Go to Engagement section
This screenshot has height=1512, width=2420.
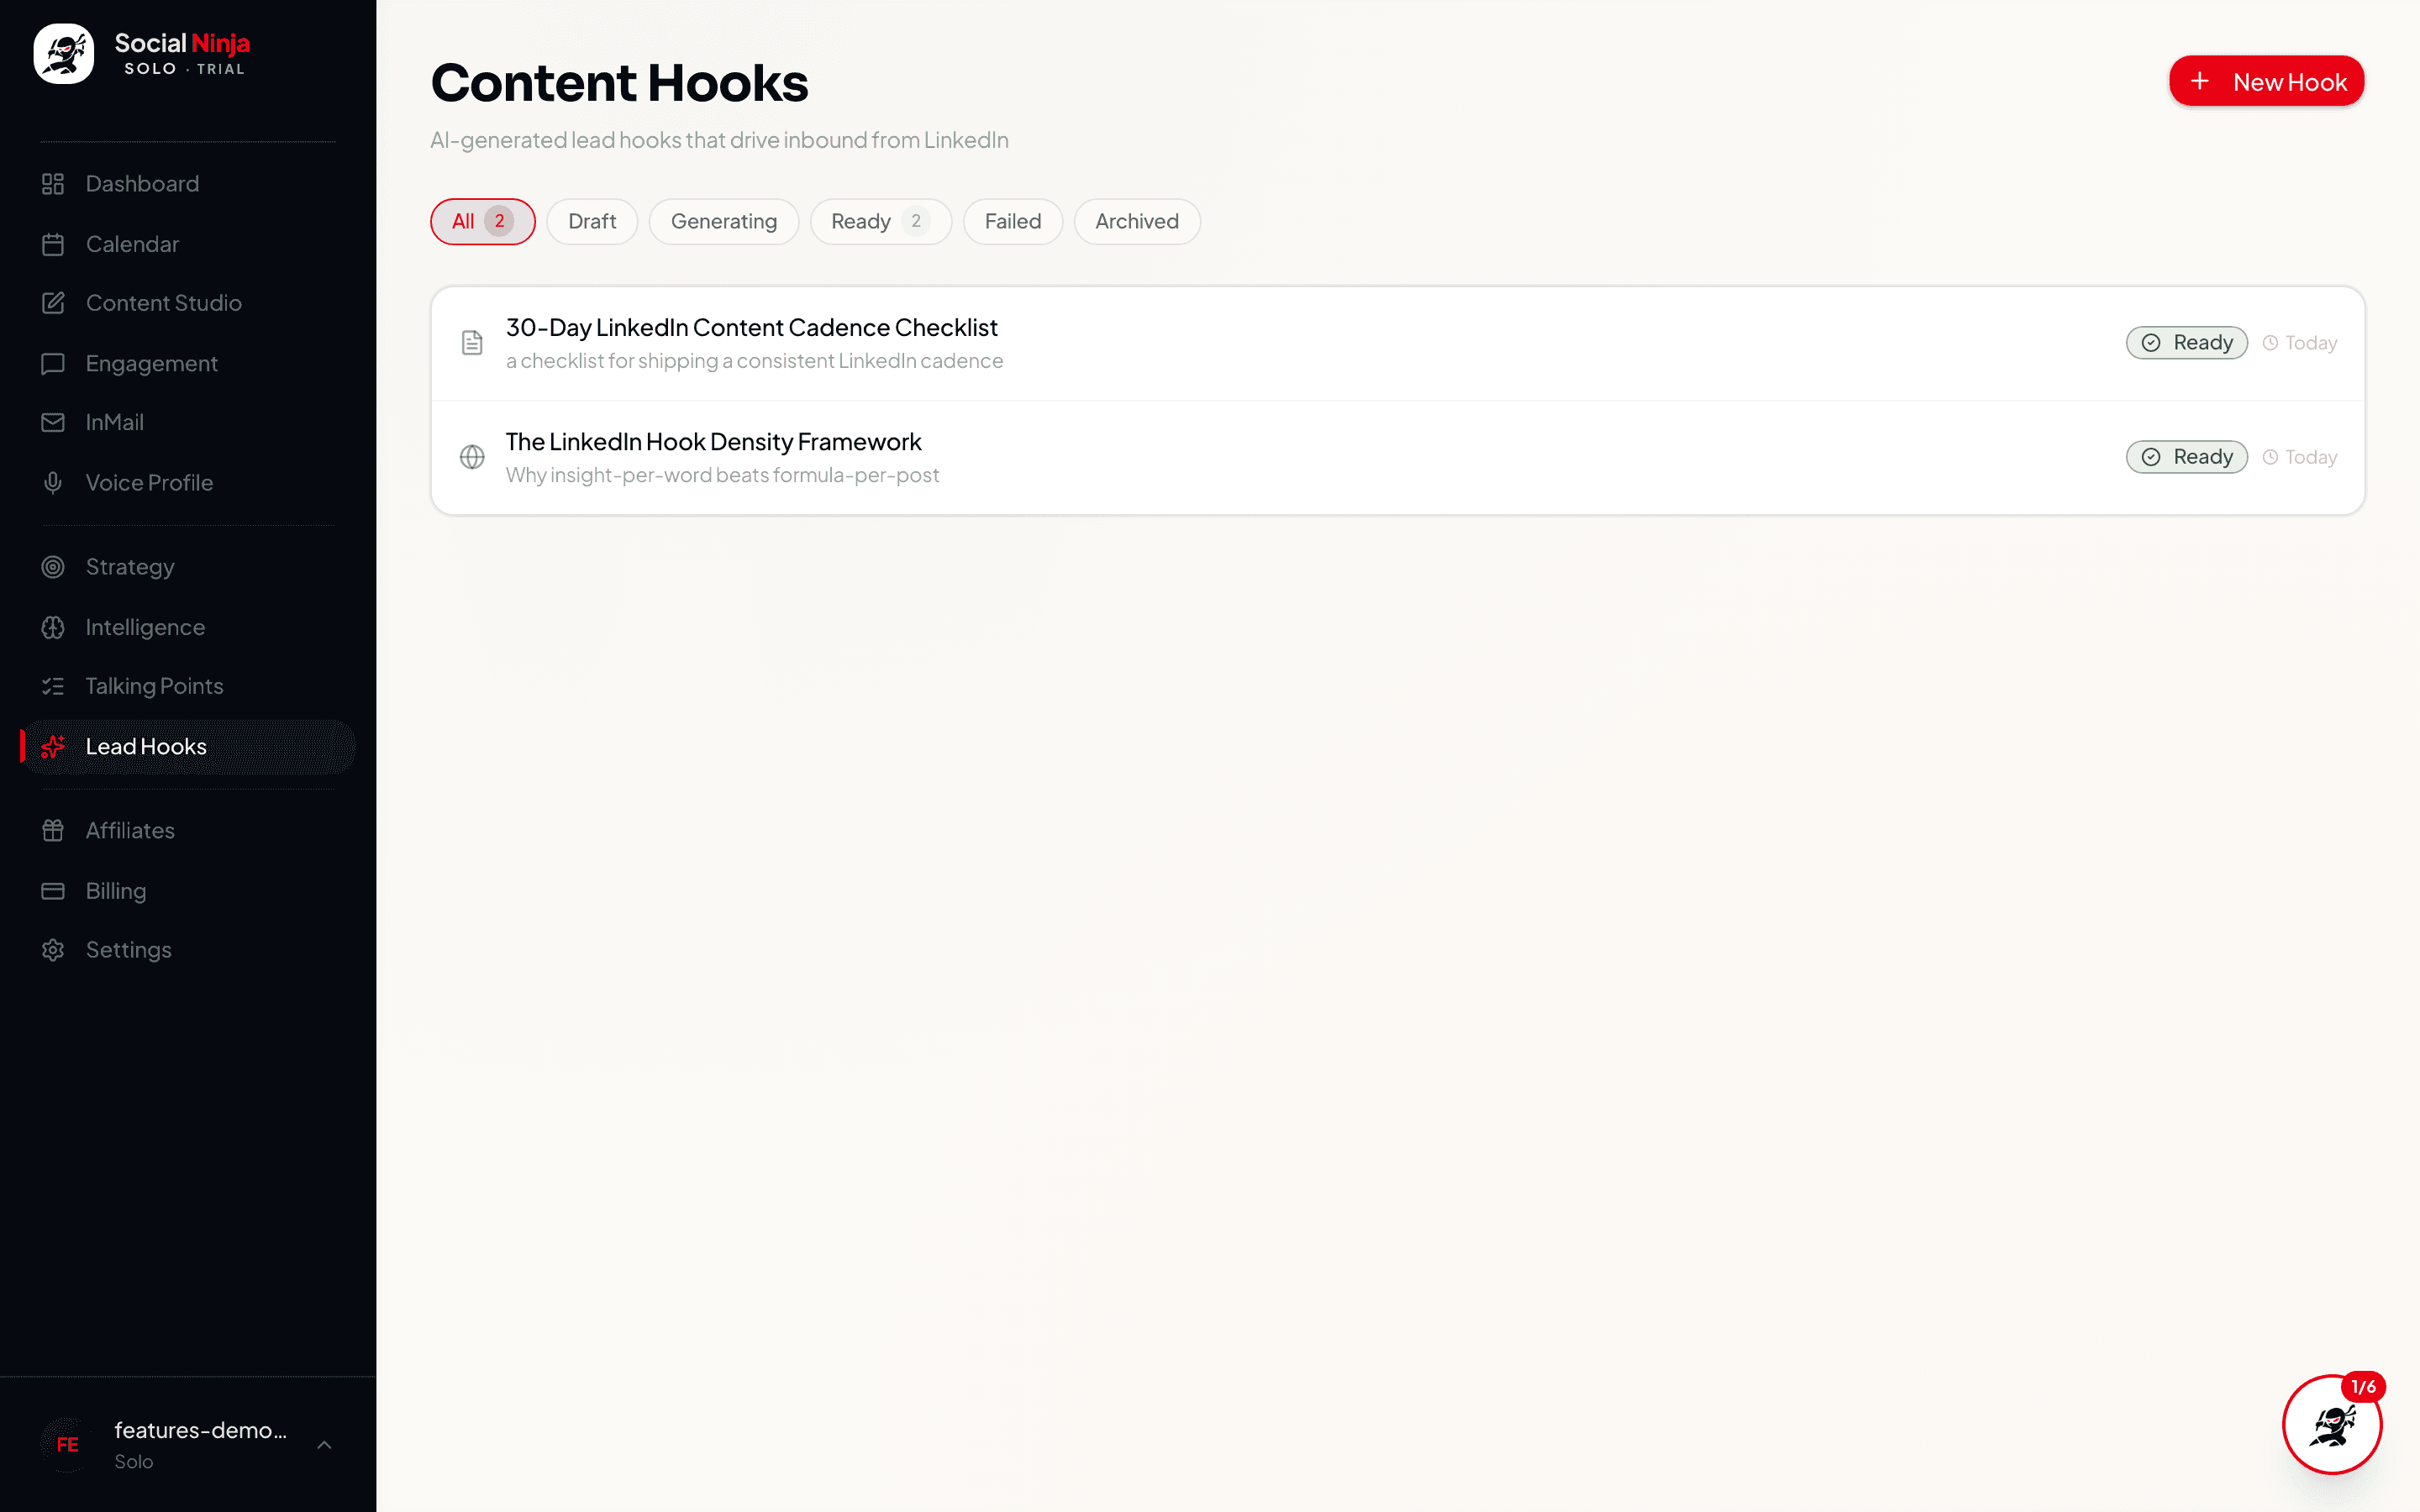188,364
